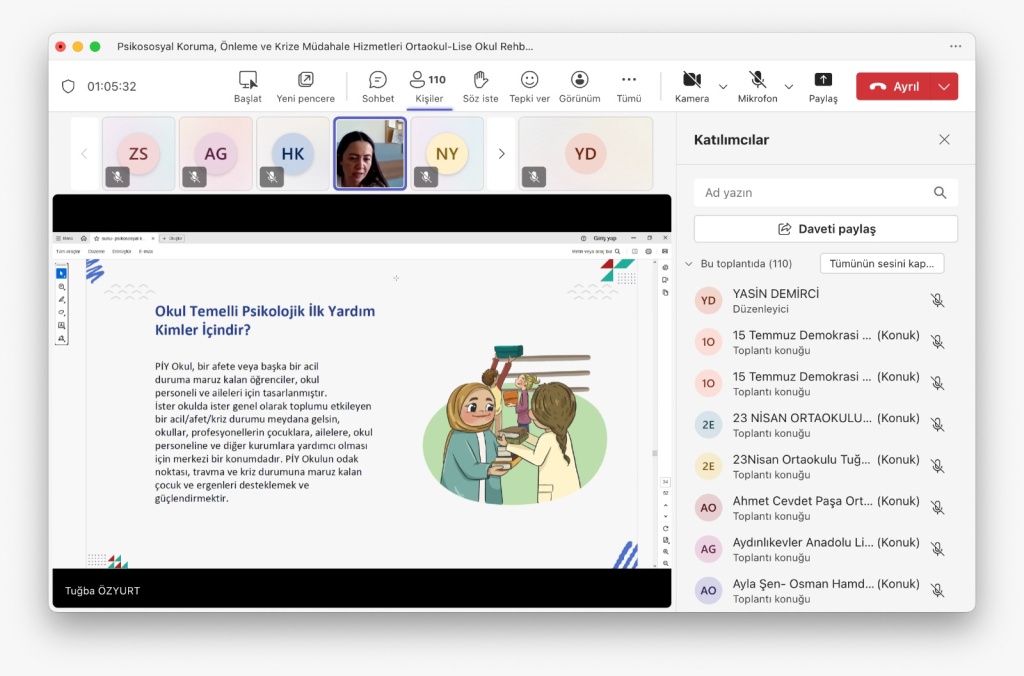Click the Daveti paylaş button
This screenshot has height=676, width=1024.
point(825,229)
